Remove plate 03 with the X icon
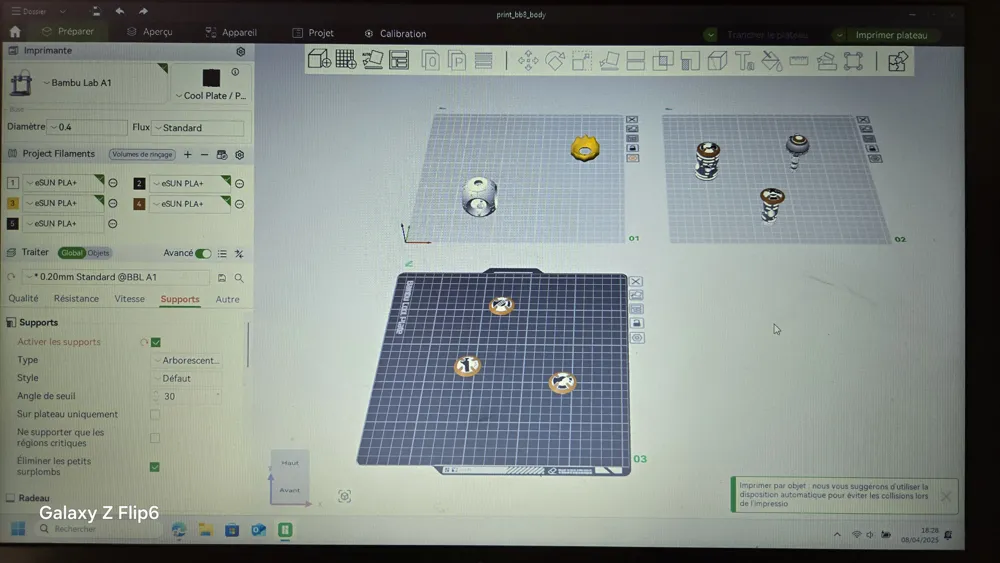Image resolution: width=1000 pixels, height=563 pixels. pos(636,281)
